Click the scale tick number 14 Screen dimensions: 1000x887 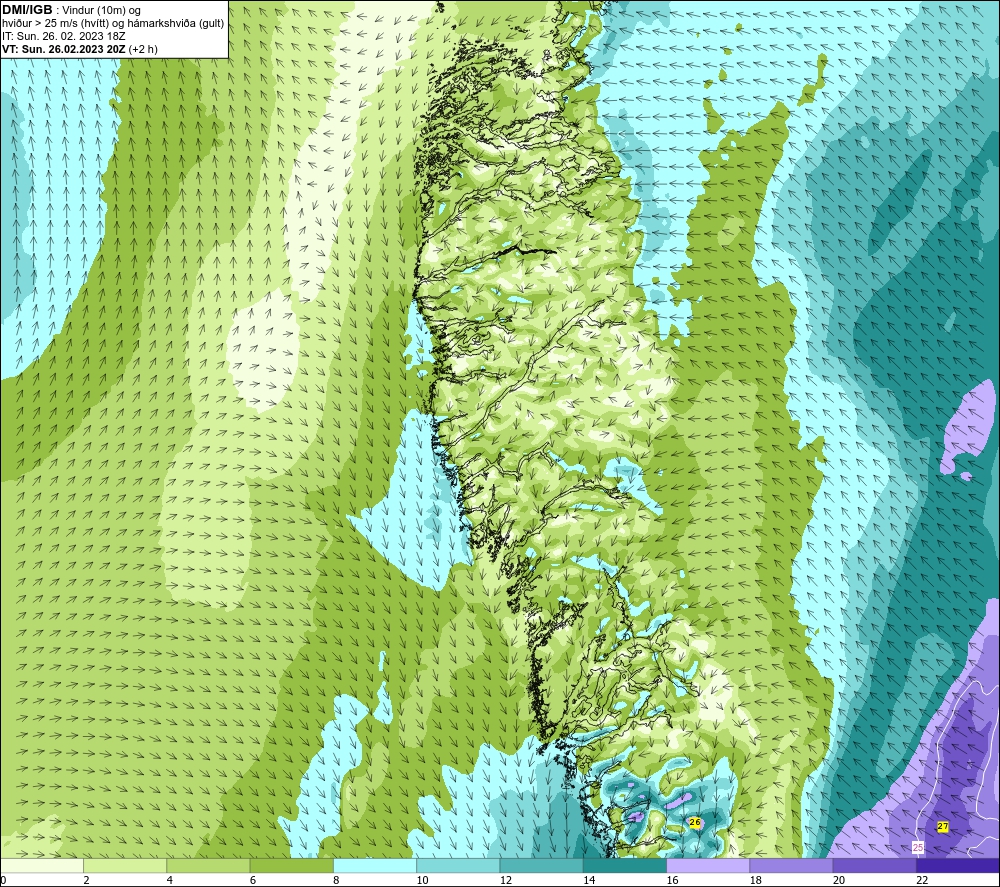pyautogui.click(x=589, y=880)
